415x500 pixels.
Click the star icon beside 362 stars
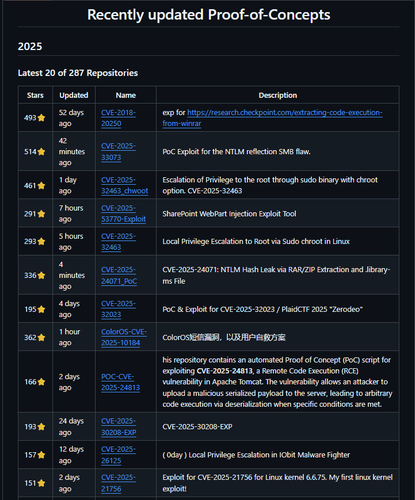pos(41,337)
